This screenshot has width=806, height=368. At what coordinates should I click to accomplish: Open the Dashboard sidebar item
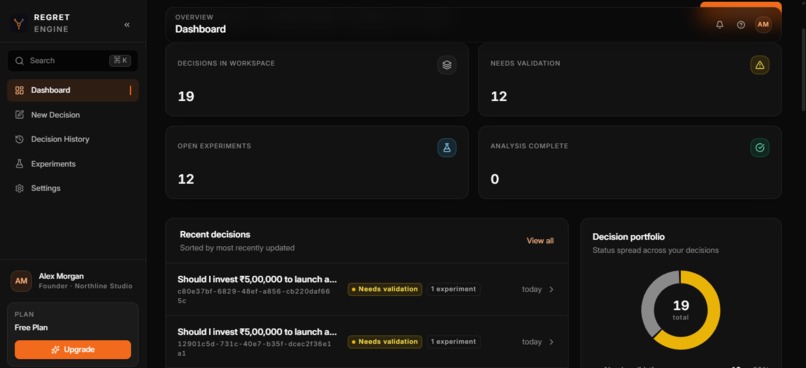pyautogui.click(x=72, y=90)
